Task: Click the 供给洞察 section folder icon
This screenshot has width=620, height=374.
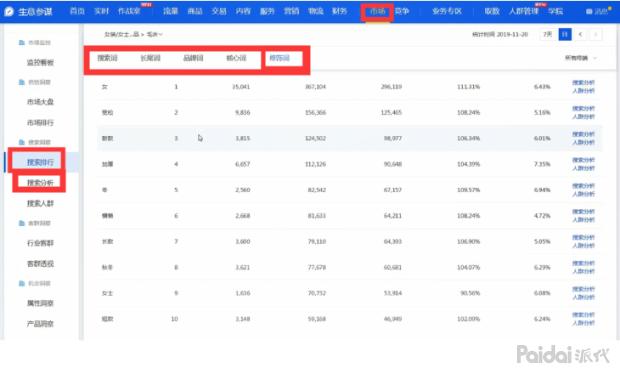Action: pos(22,82)
